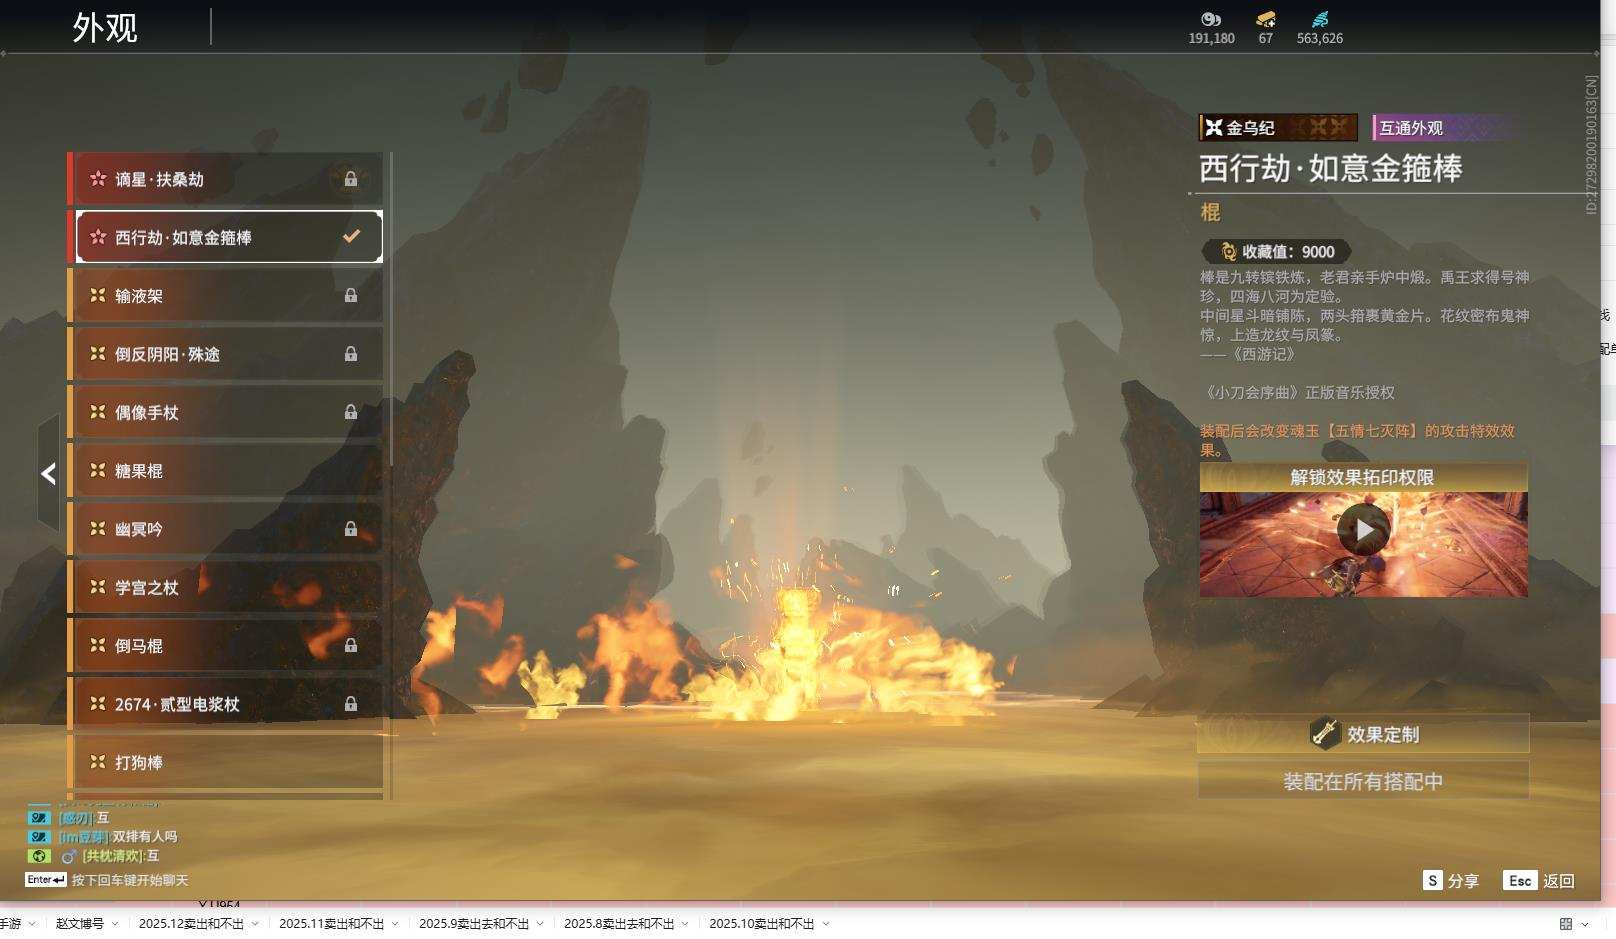Image resolution: width=1616 pixels, height=939 pixels.
Task: Switch to the 2025.9卖出去和不出 sheet tab
Action: [x=474, y=923]
